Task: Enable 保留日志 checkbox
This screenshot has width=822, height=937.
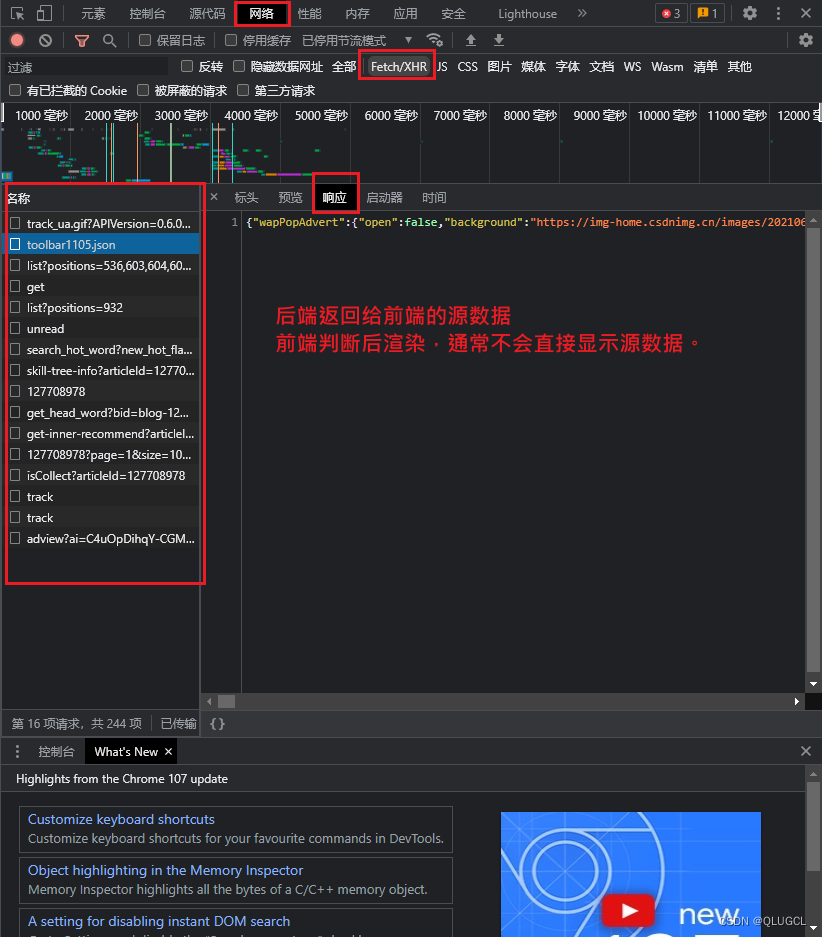Action: pyautogui.click(x=145, y=40)
